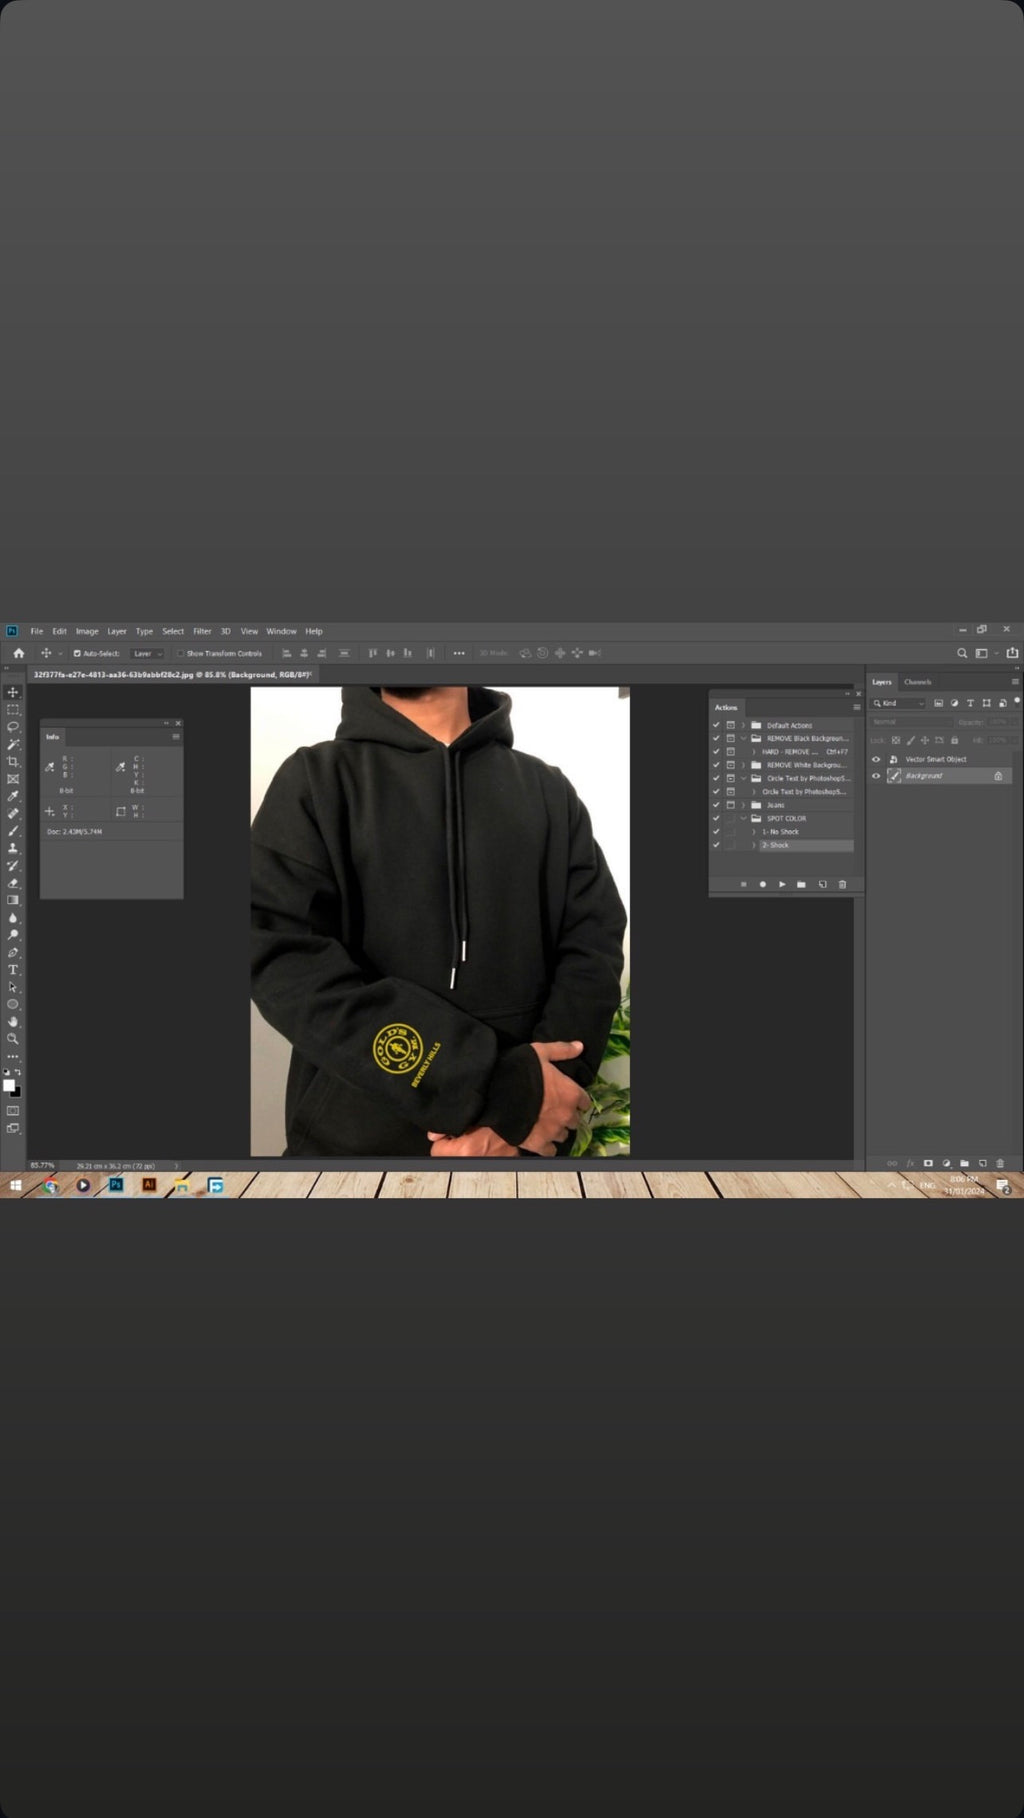Open the Search icon in options bar

[962, 653]
